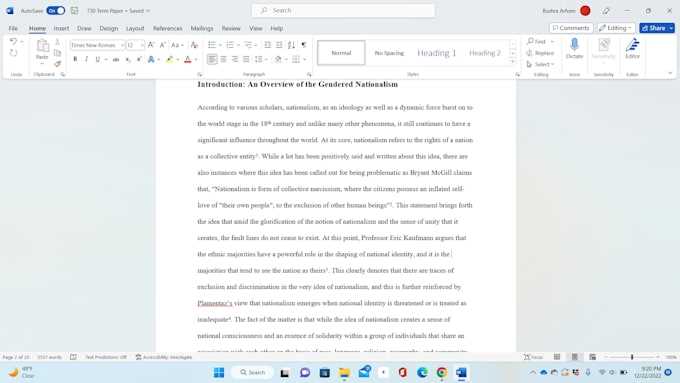Viewport: 680px width, 383px height.
Task: Apply the Heading 1 style
Action: pos(436,53)
